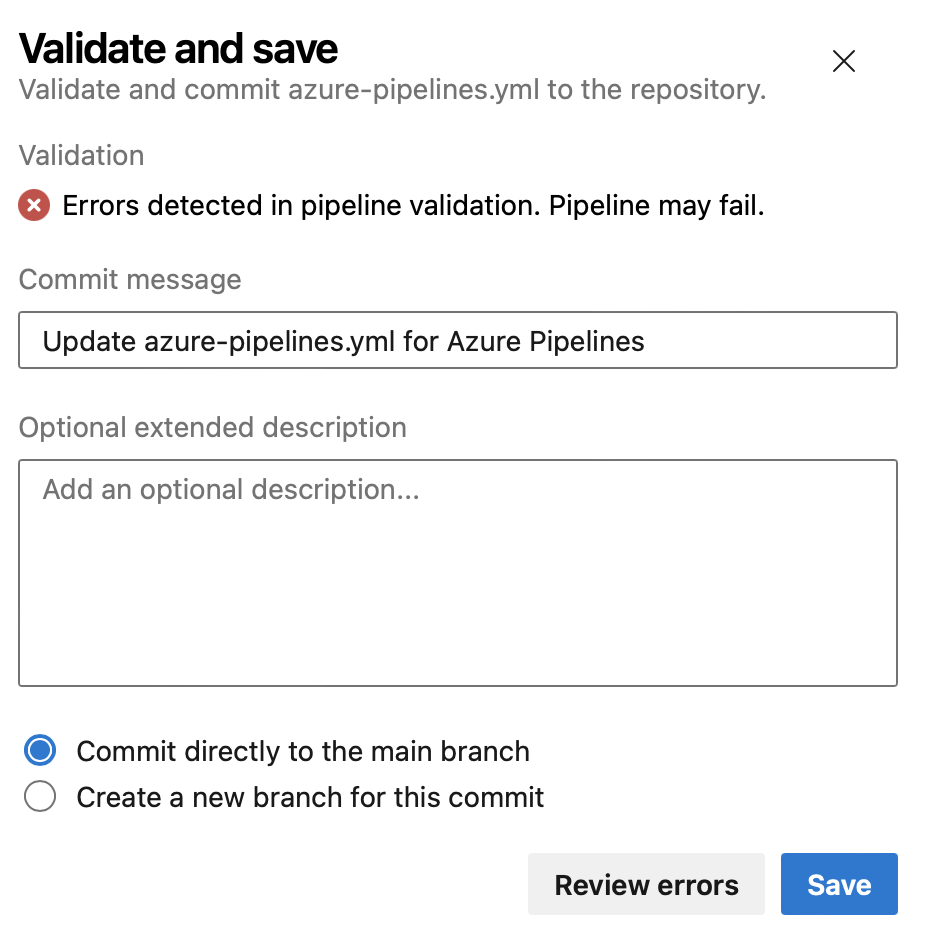Click inside the optional extended description box

tap(458, 573)
